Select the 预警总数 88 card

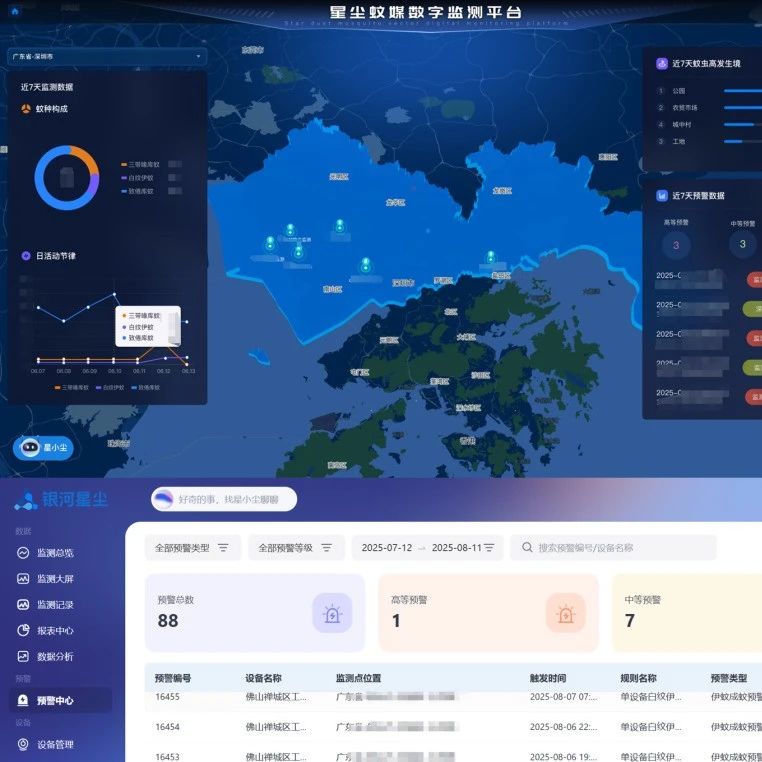coord(255,613)
